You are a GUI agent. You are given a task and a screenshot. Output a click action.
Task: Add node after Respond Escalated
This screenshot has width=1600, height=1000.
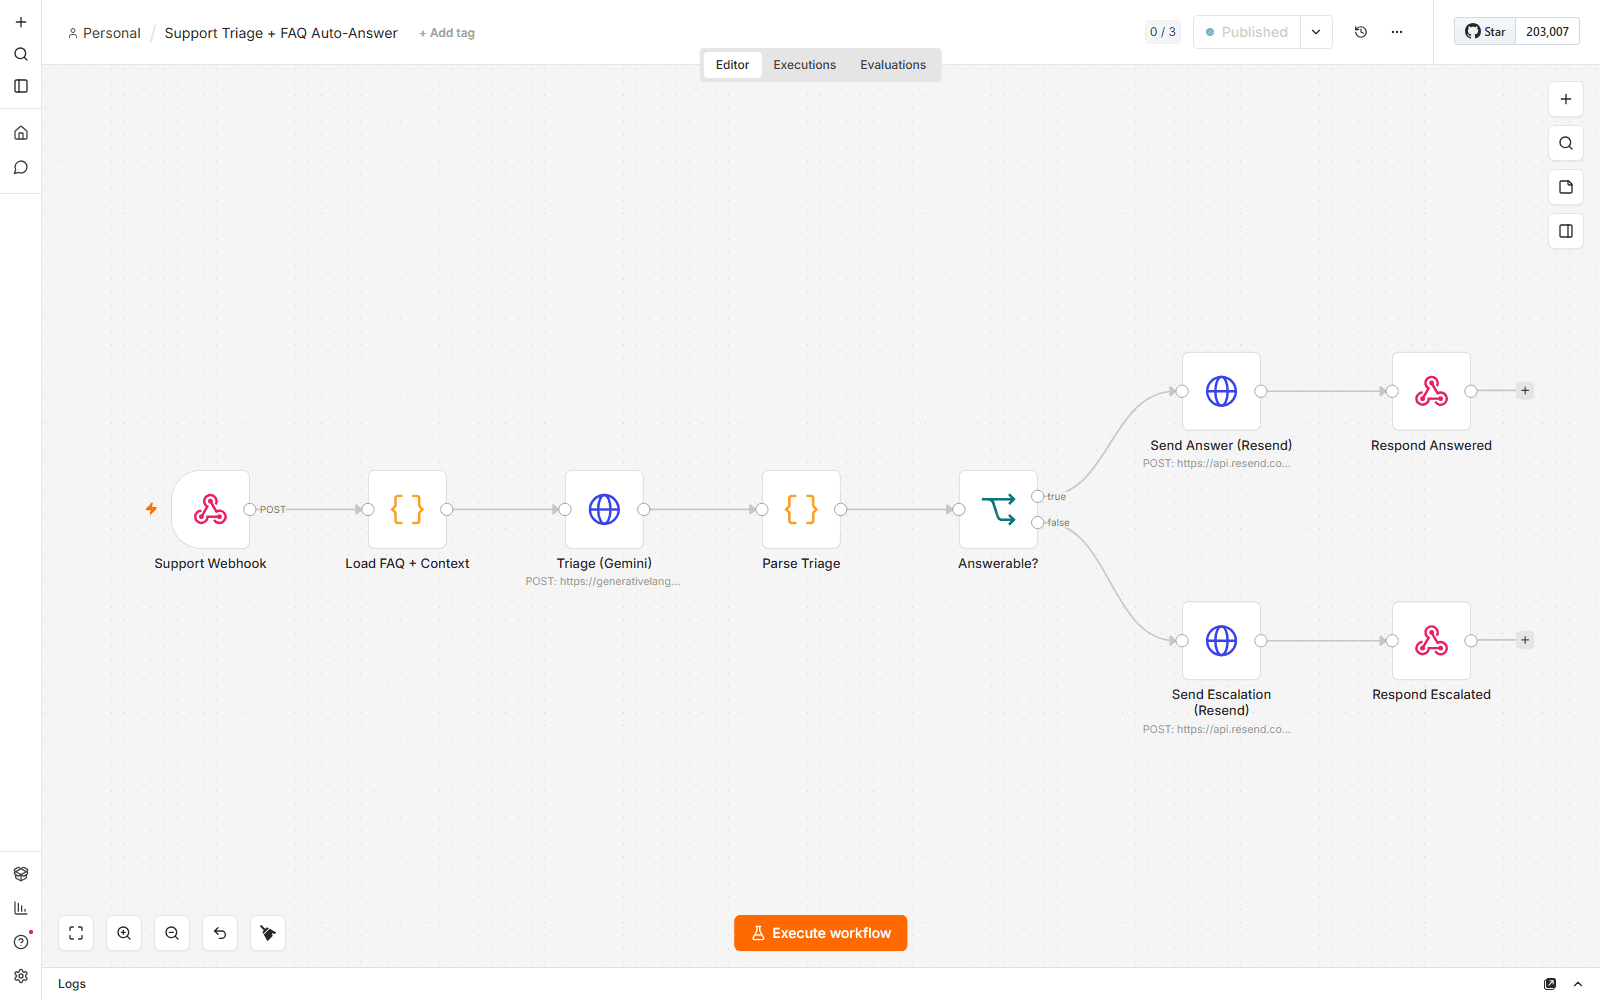point(1525,640)
